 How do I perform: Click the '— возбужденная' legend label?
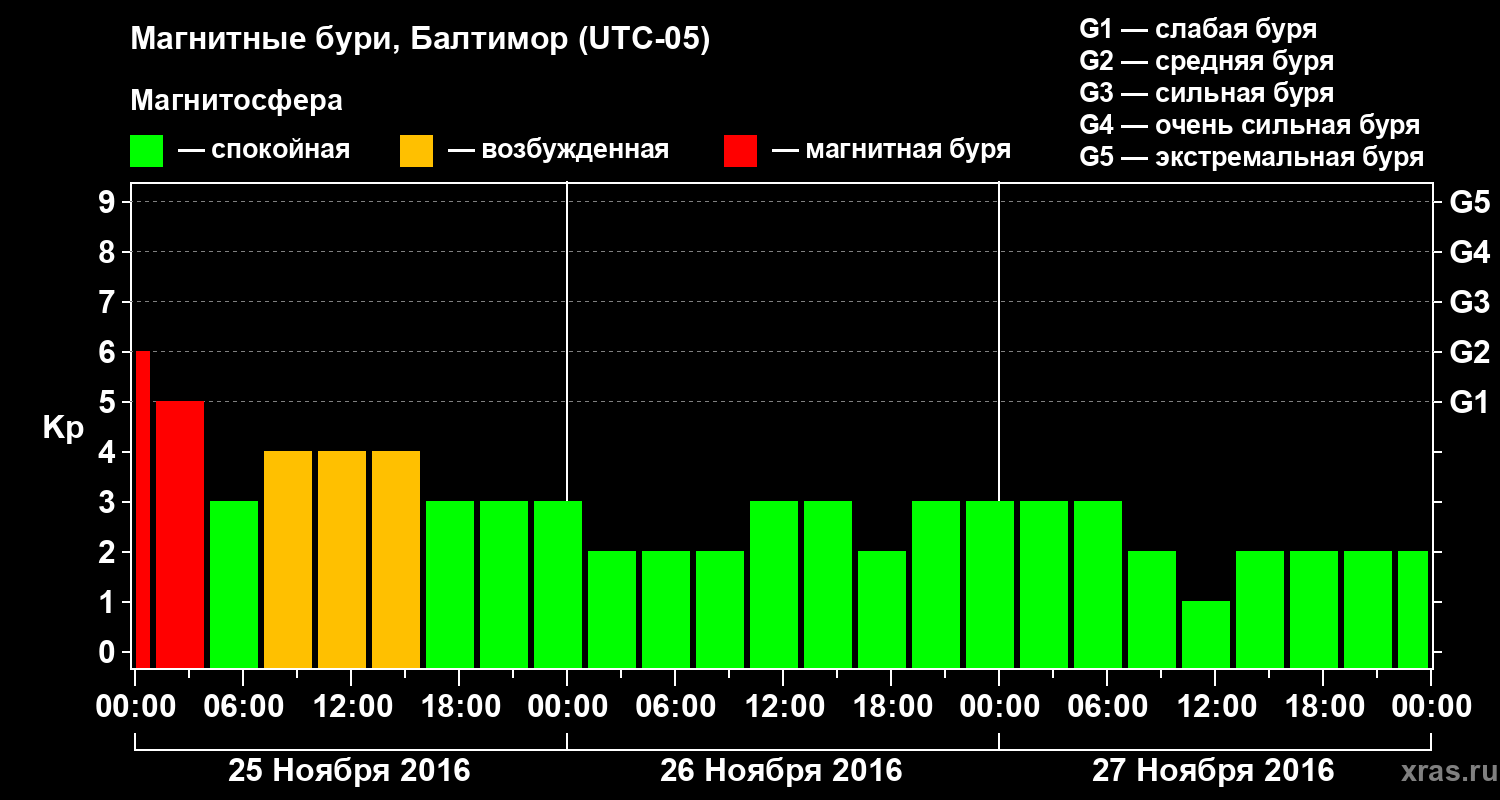tap(558, 151)
